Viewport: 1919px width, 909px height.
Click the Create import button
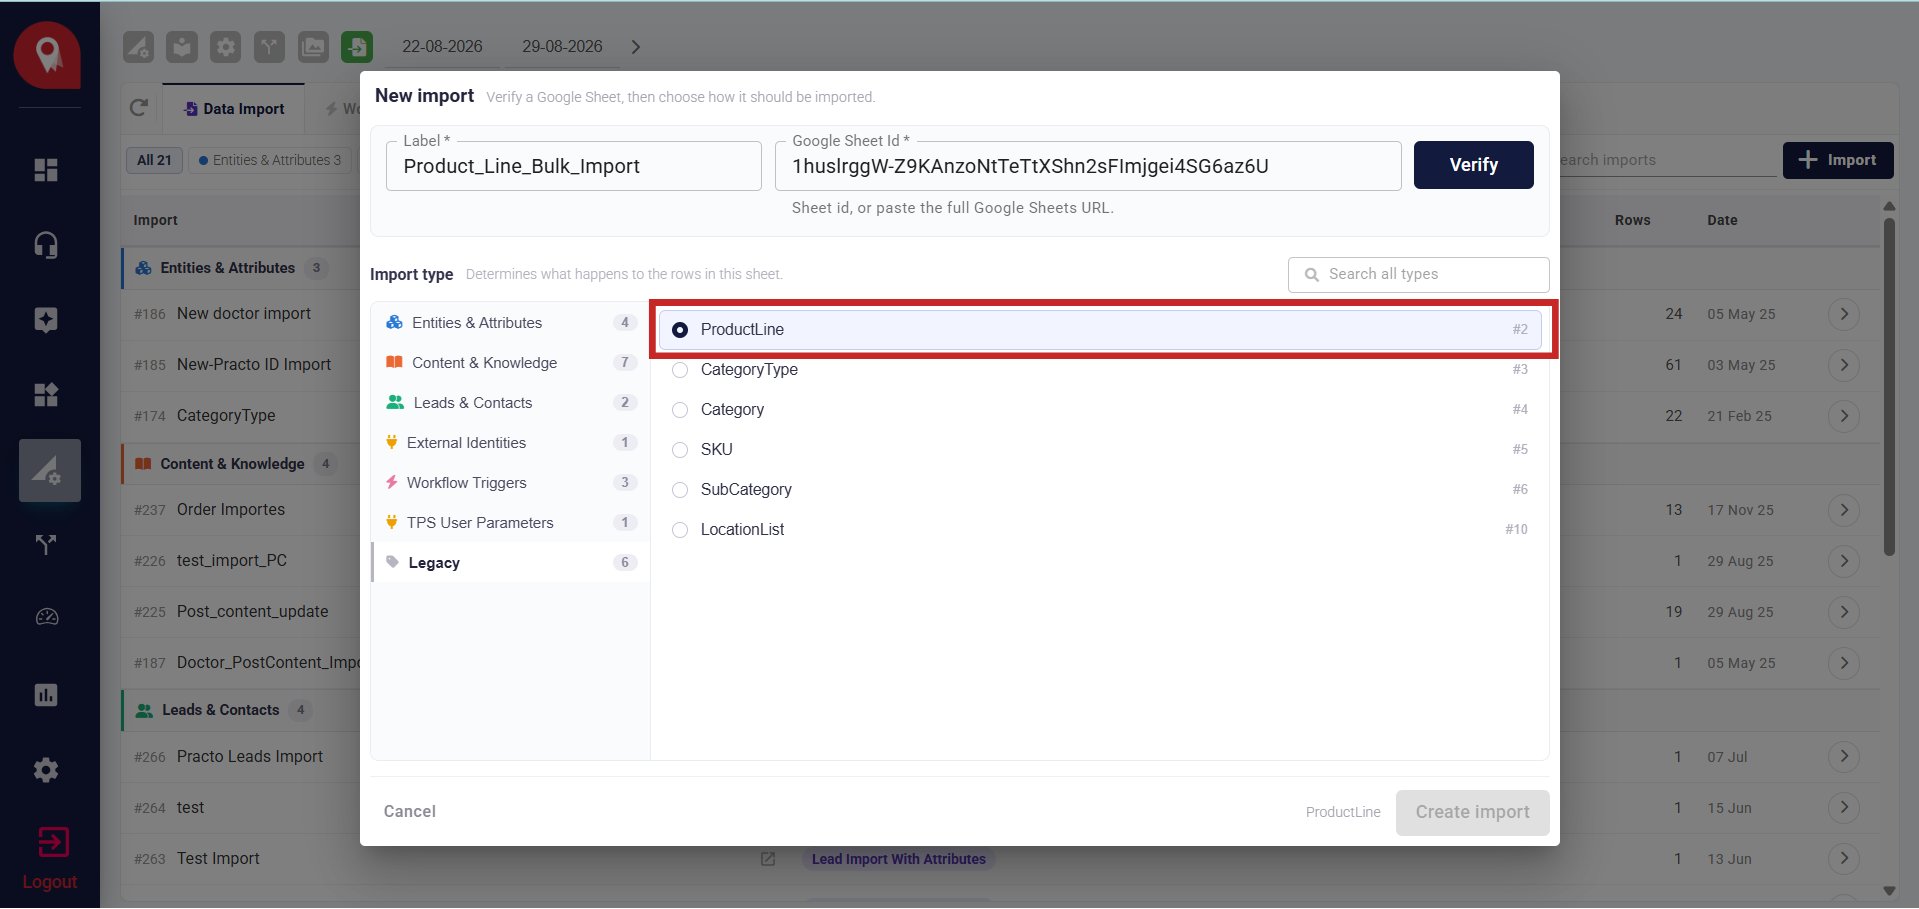1472,812
